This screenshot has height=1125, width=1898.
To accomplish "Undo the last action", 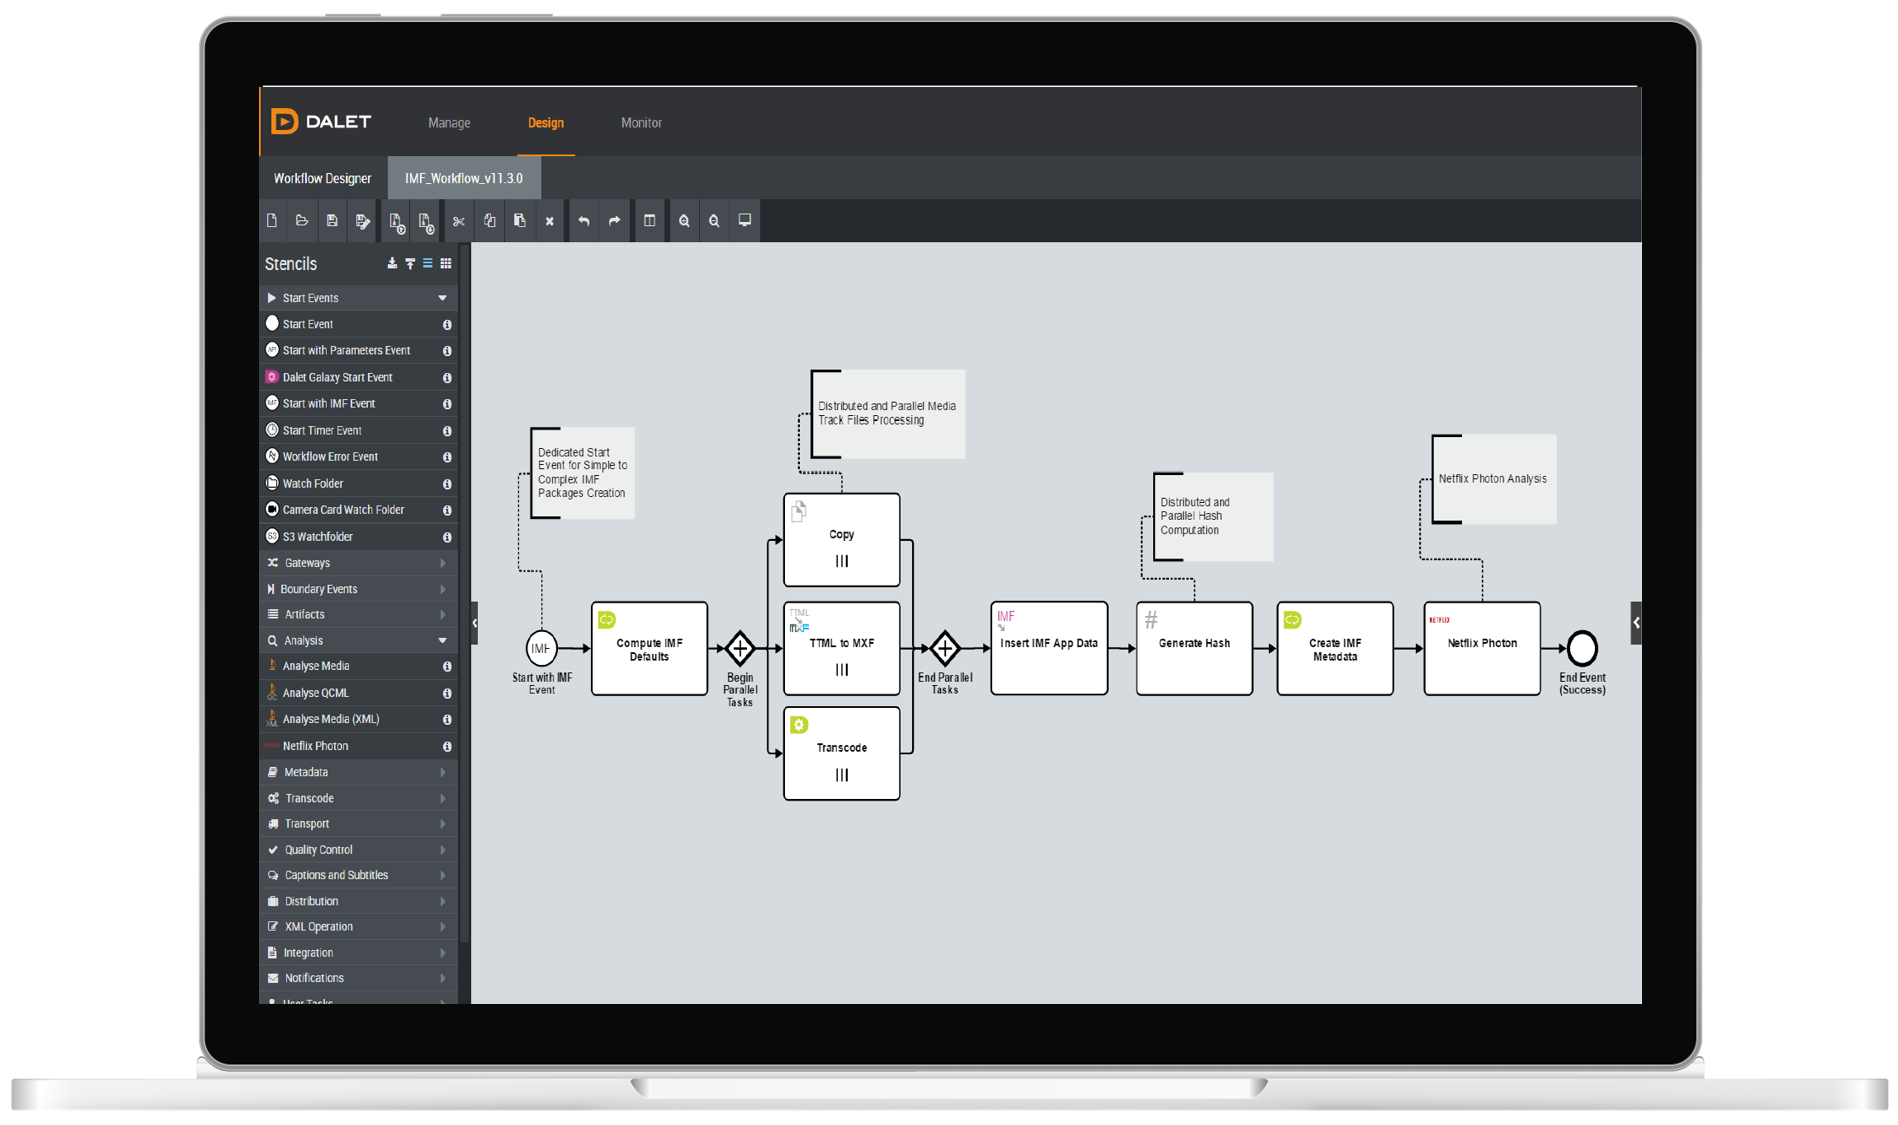I will [x=584, y=221].
